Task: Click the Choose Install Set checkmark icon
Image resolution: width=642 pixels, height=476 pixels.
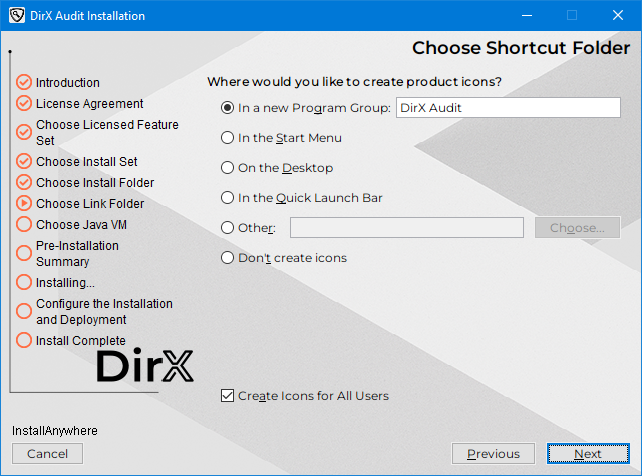Action: click(x=24, y=161)
